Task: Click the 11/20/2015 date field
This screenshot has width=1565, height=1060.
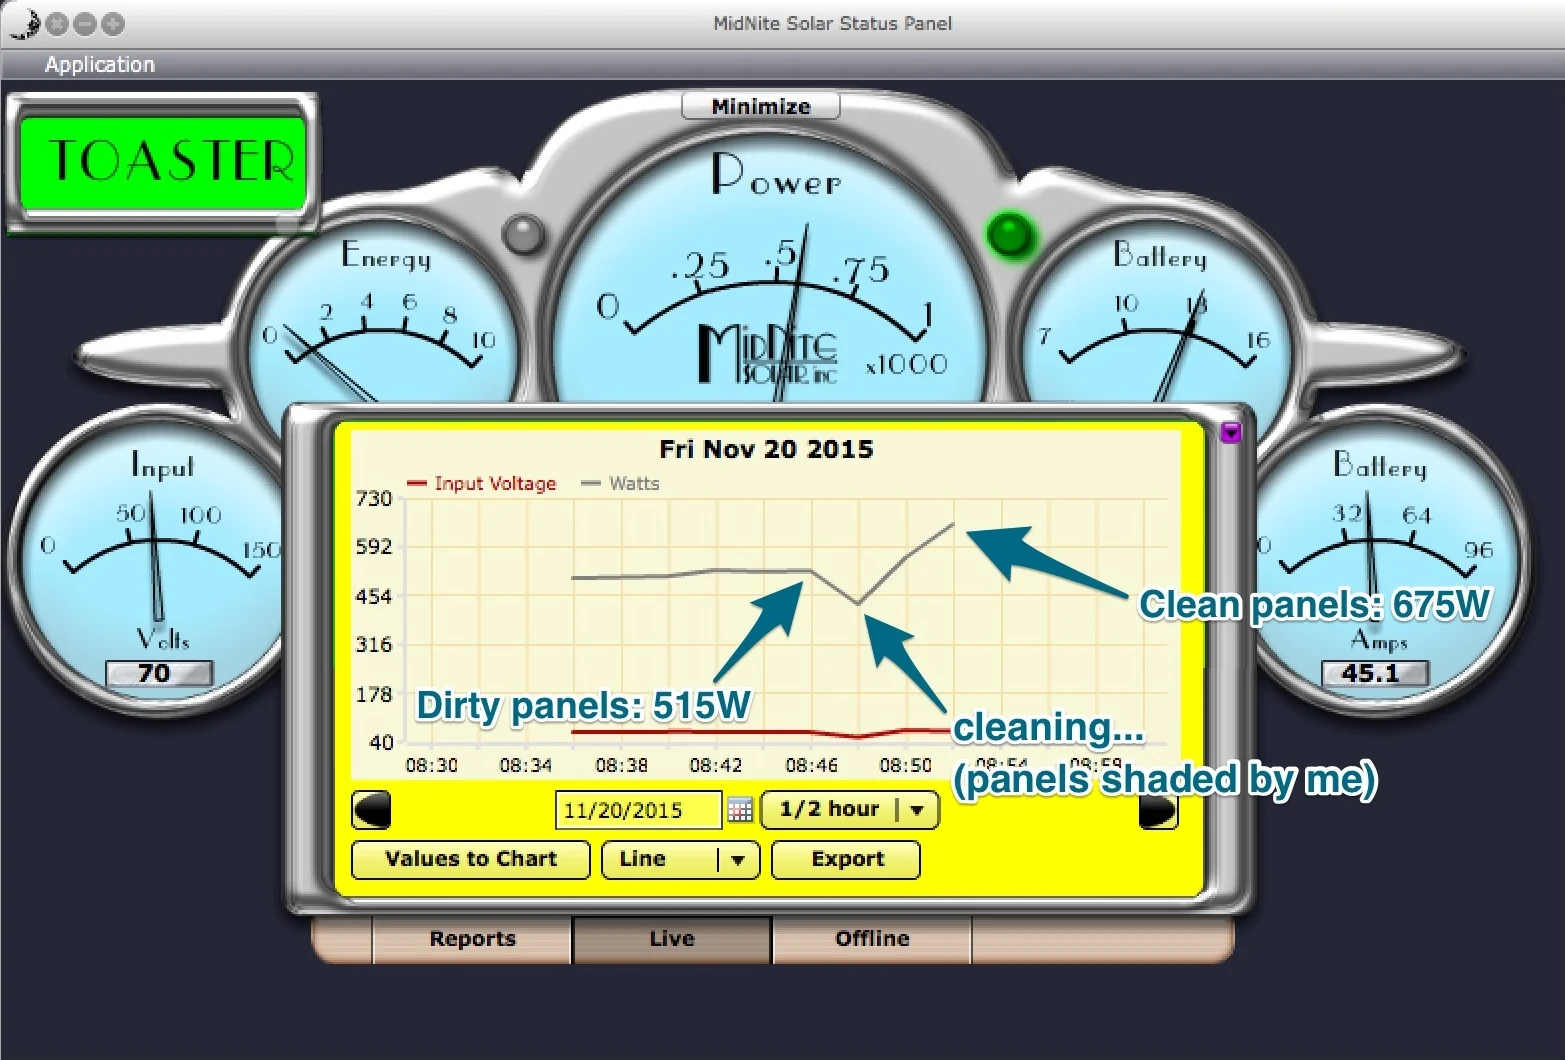Action: (638, 810)
